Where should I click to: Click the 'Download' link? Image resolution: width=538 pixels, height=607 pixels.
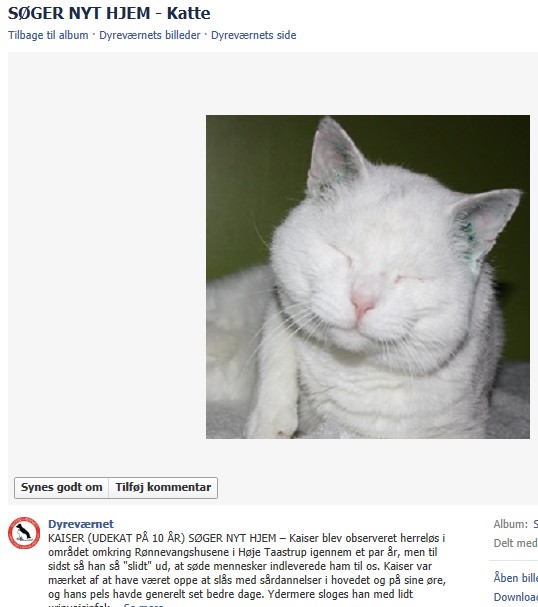516,597
